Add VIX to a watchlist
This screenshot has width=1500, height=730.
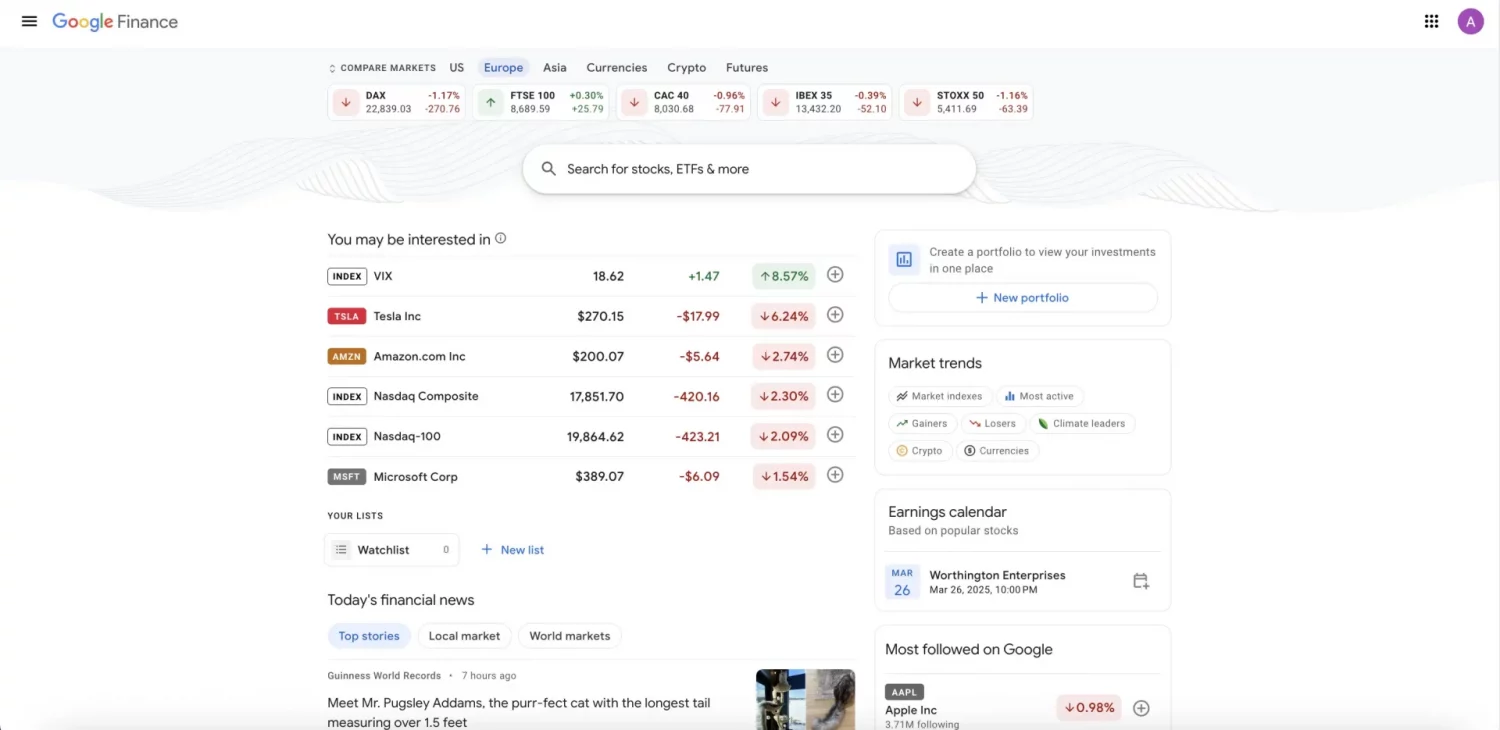pyautogui.click(x=835, y=275)
